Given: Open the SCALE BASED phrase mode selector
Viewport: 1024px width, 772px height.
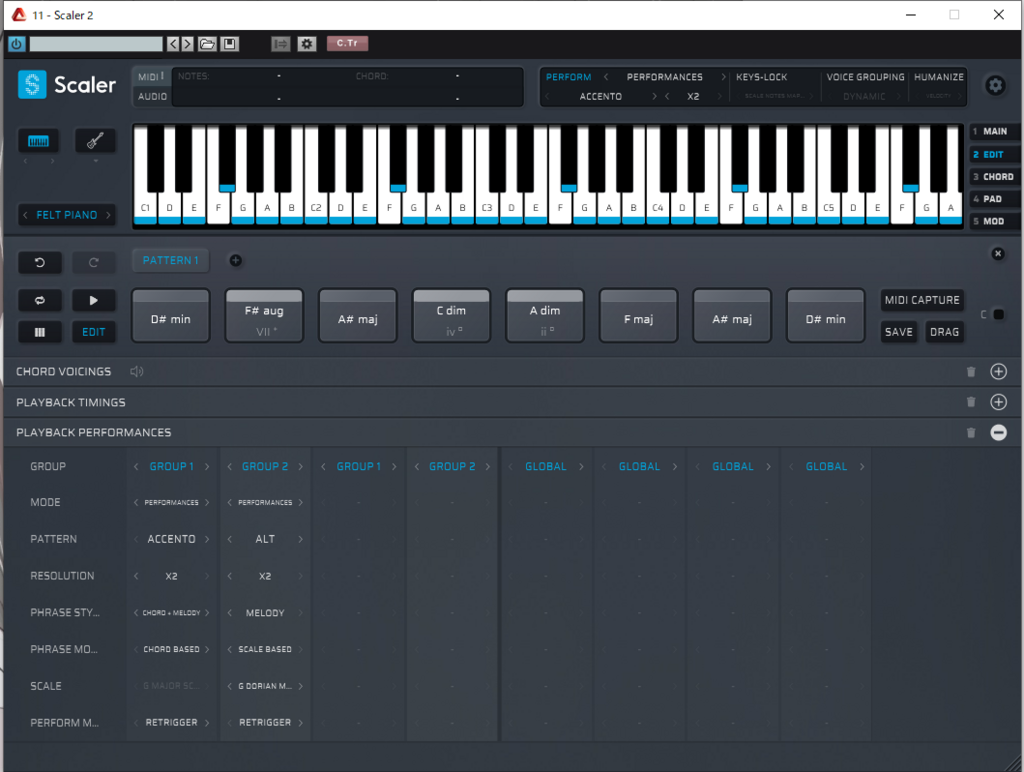Looking at the screenshot, I should (x=265, y=649).
